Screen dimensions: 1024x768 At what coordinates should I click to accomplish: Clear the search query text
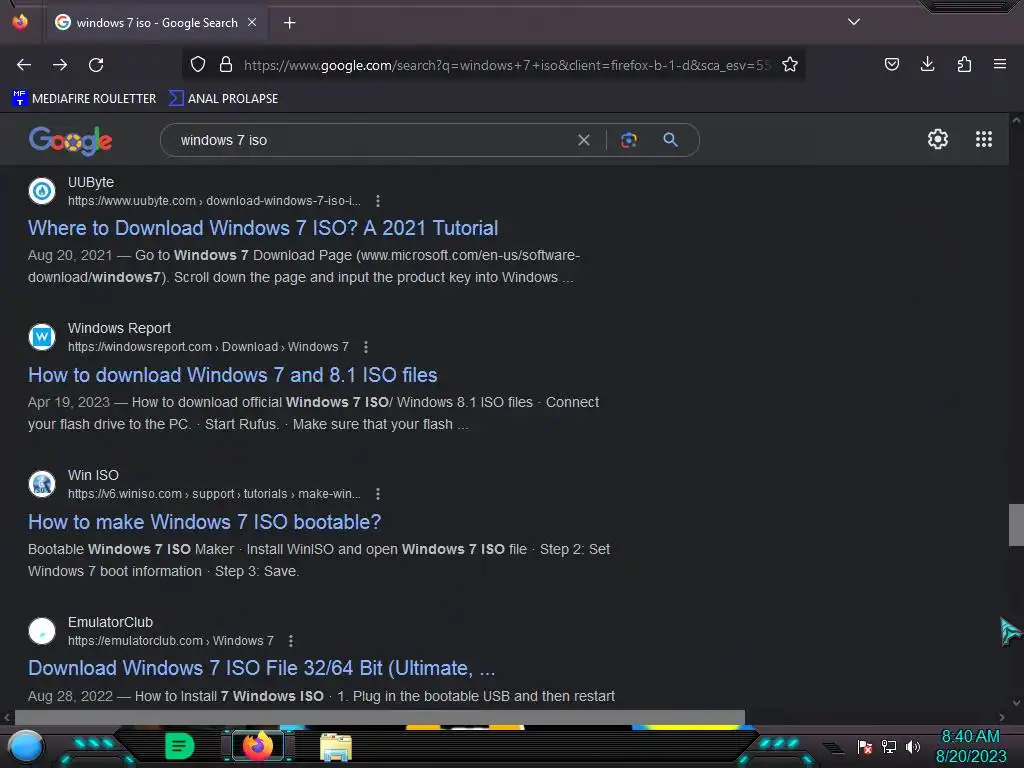(x=584, y=140)
